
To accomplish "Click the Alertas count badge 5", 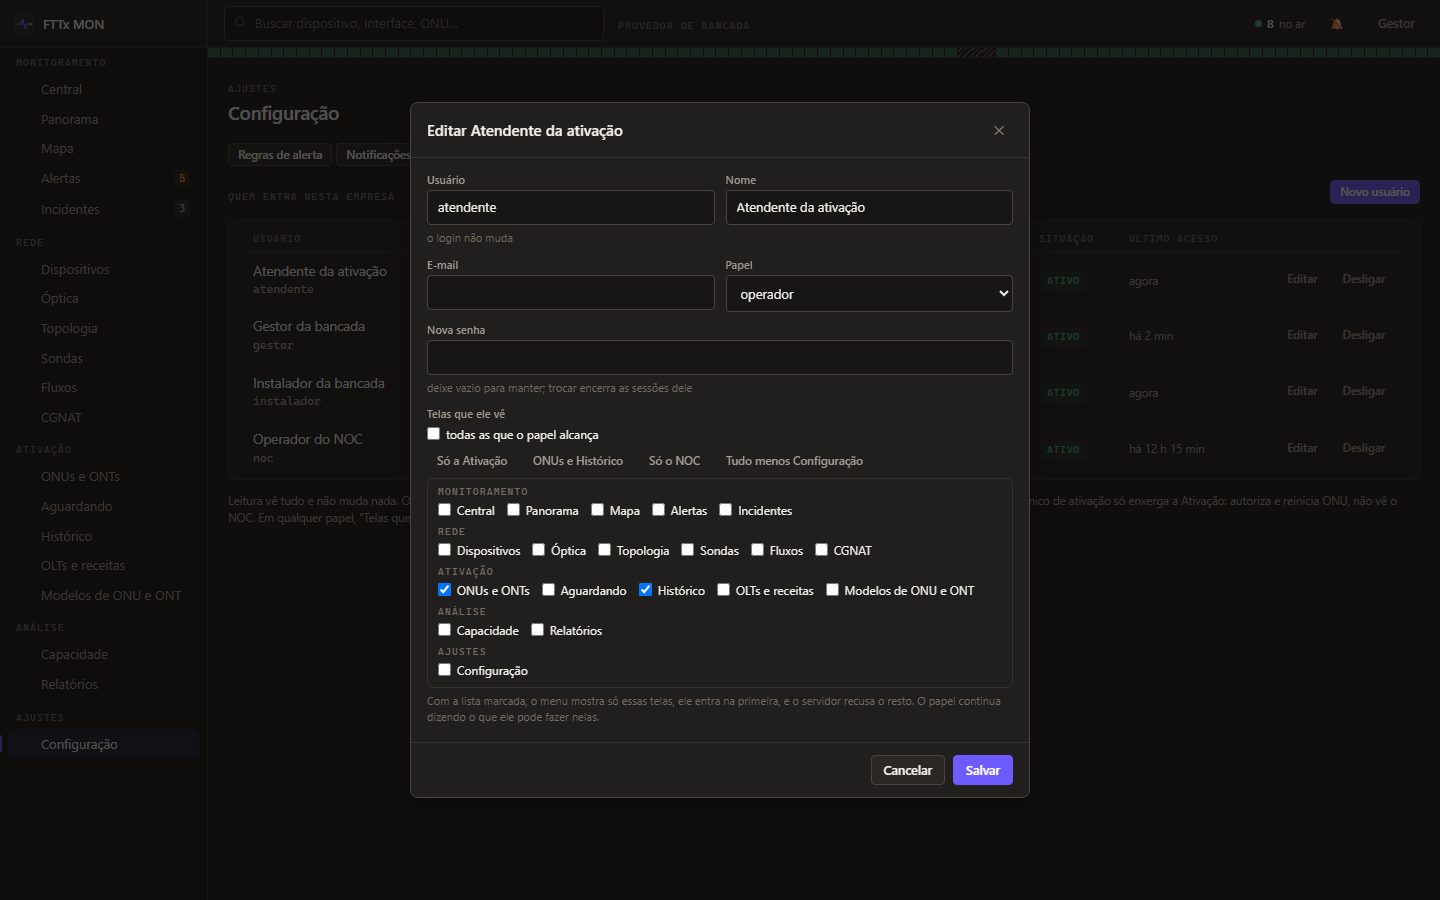I will 182,178.
